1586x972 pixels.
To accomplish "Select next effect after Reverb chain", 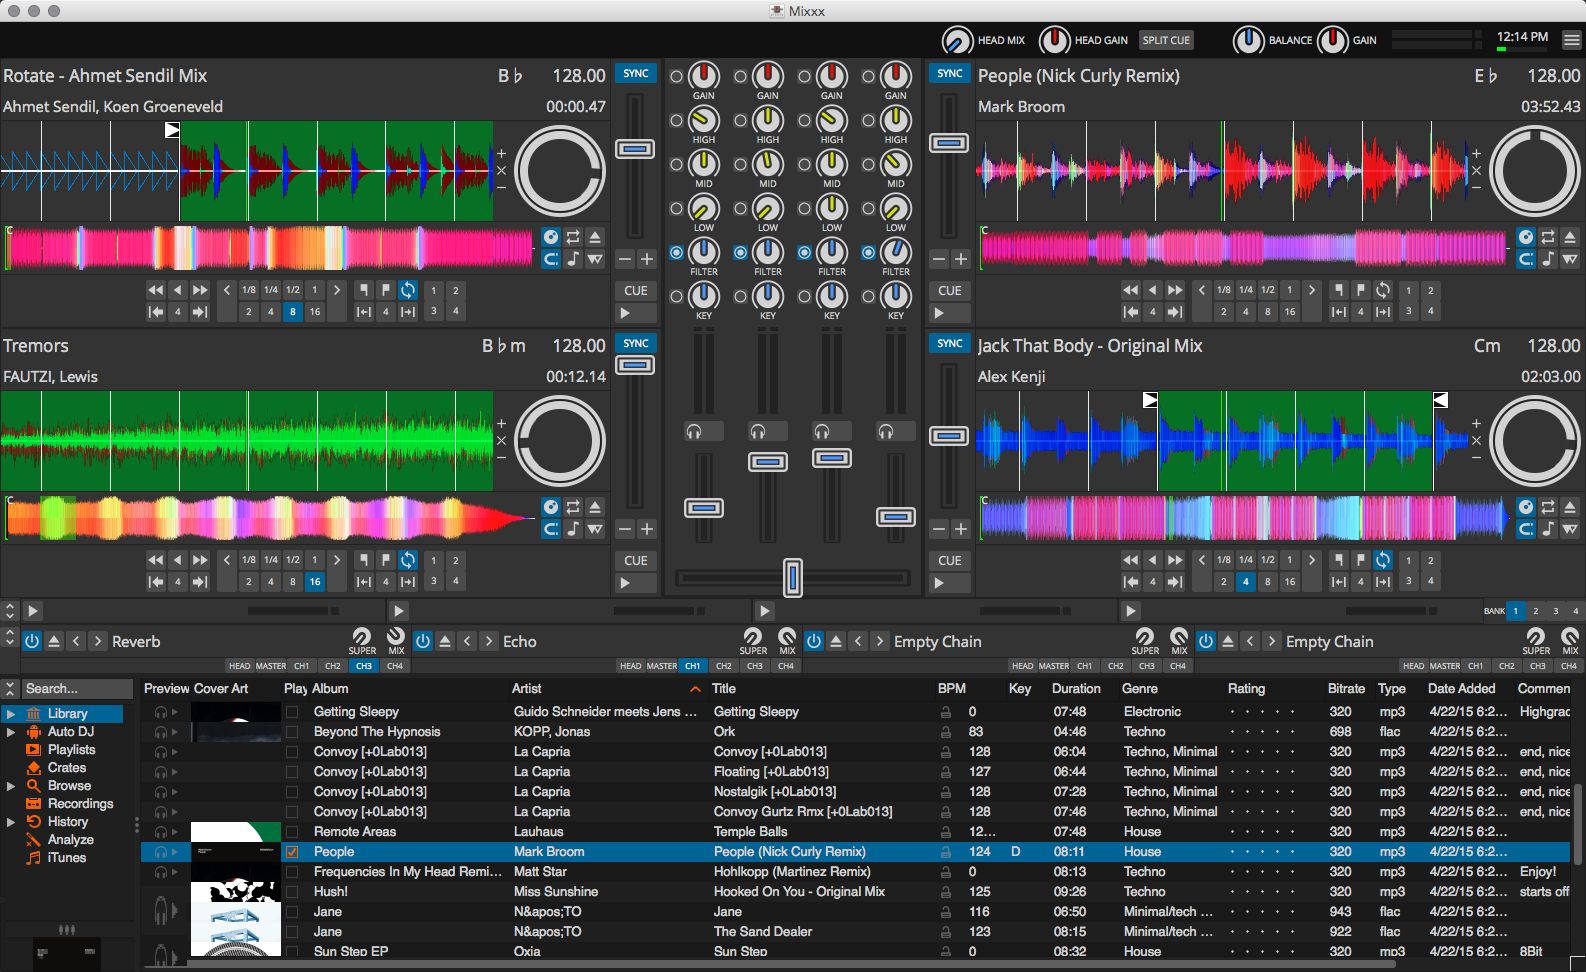I will click(x=98, y=641).
